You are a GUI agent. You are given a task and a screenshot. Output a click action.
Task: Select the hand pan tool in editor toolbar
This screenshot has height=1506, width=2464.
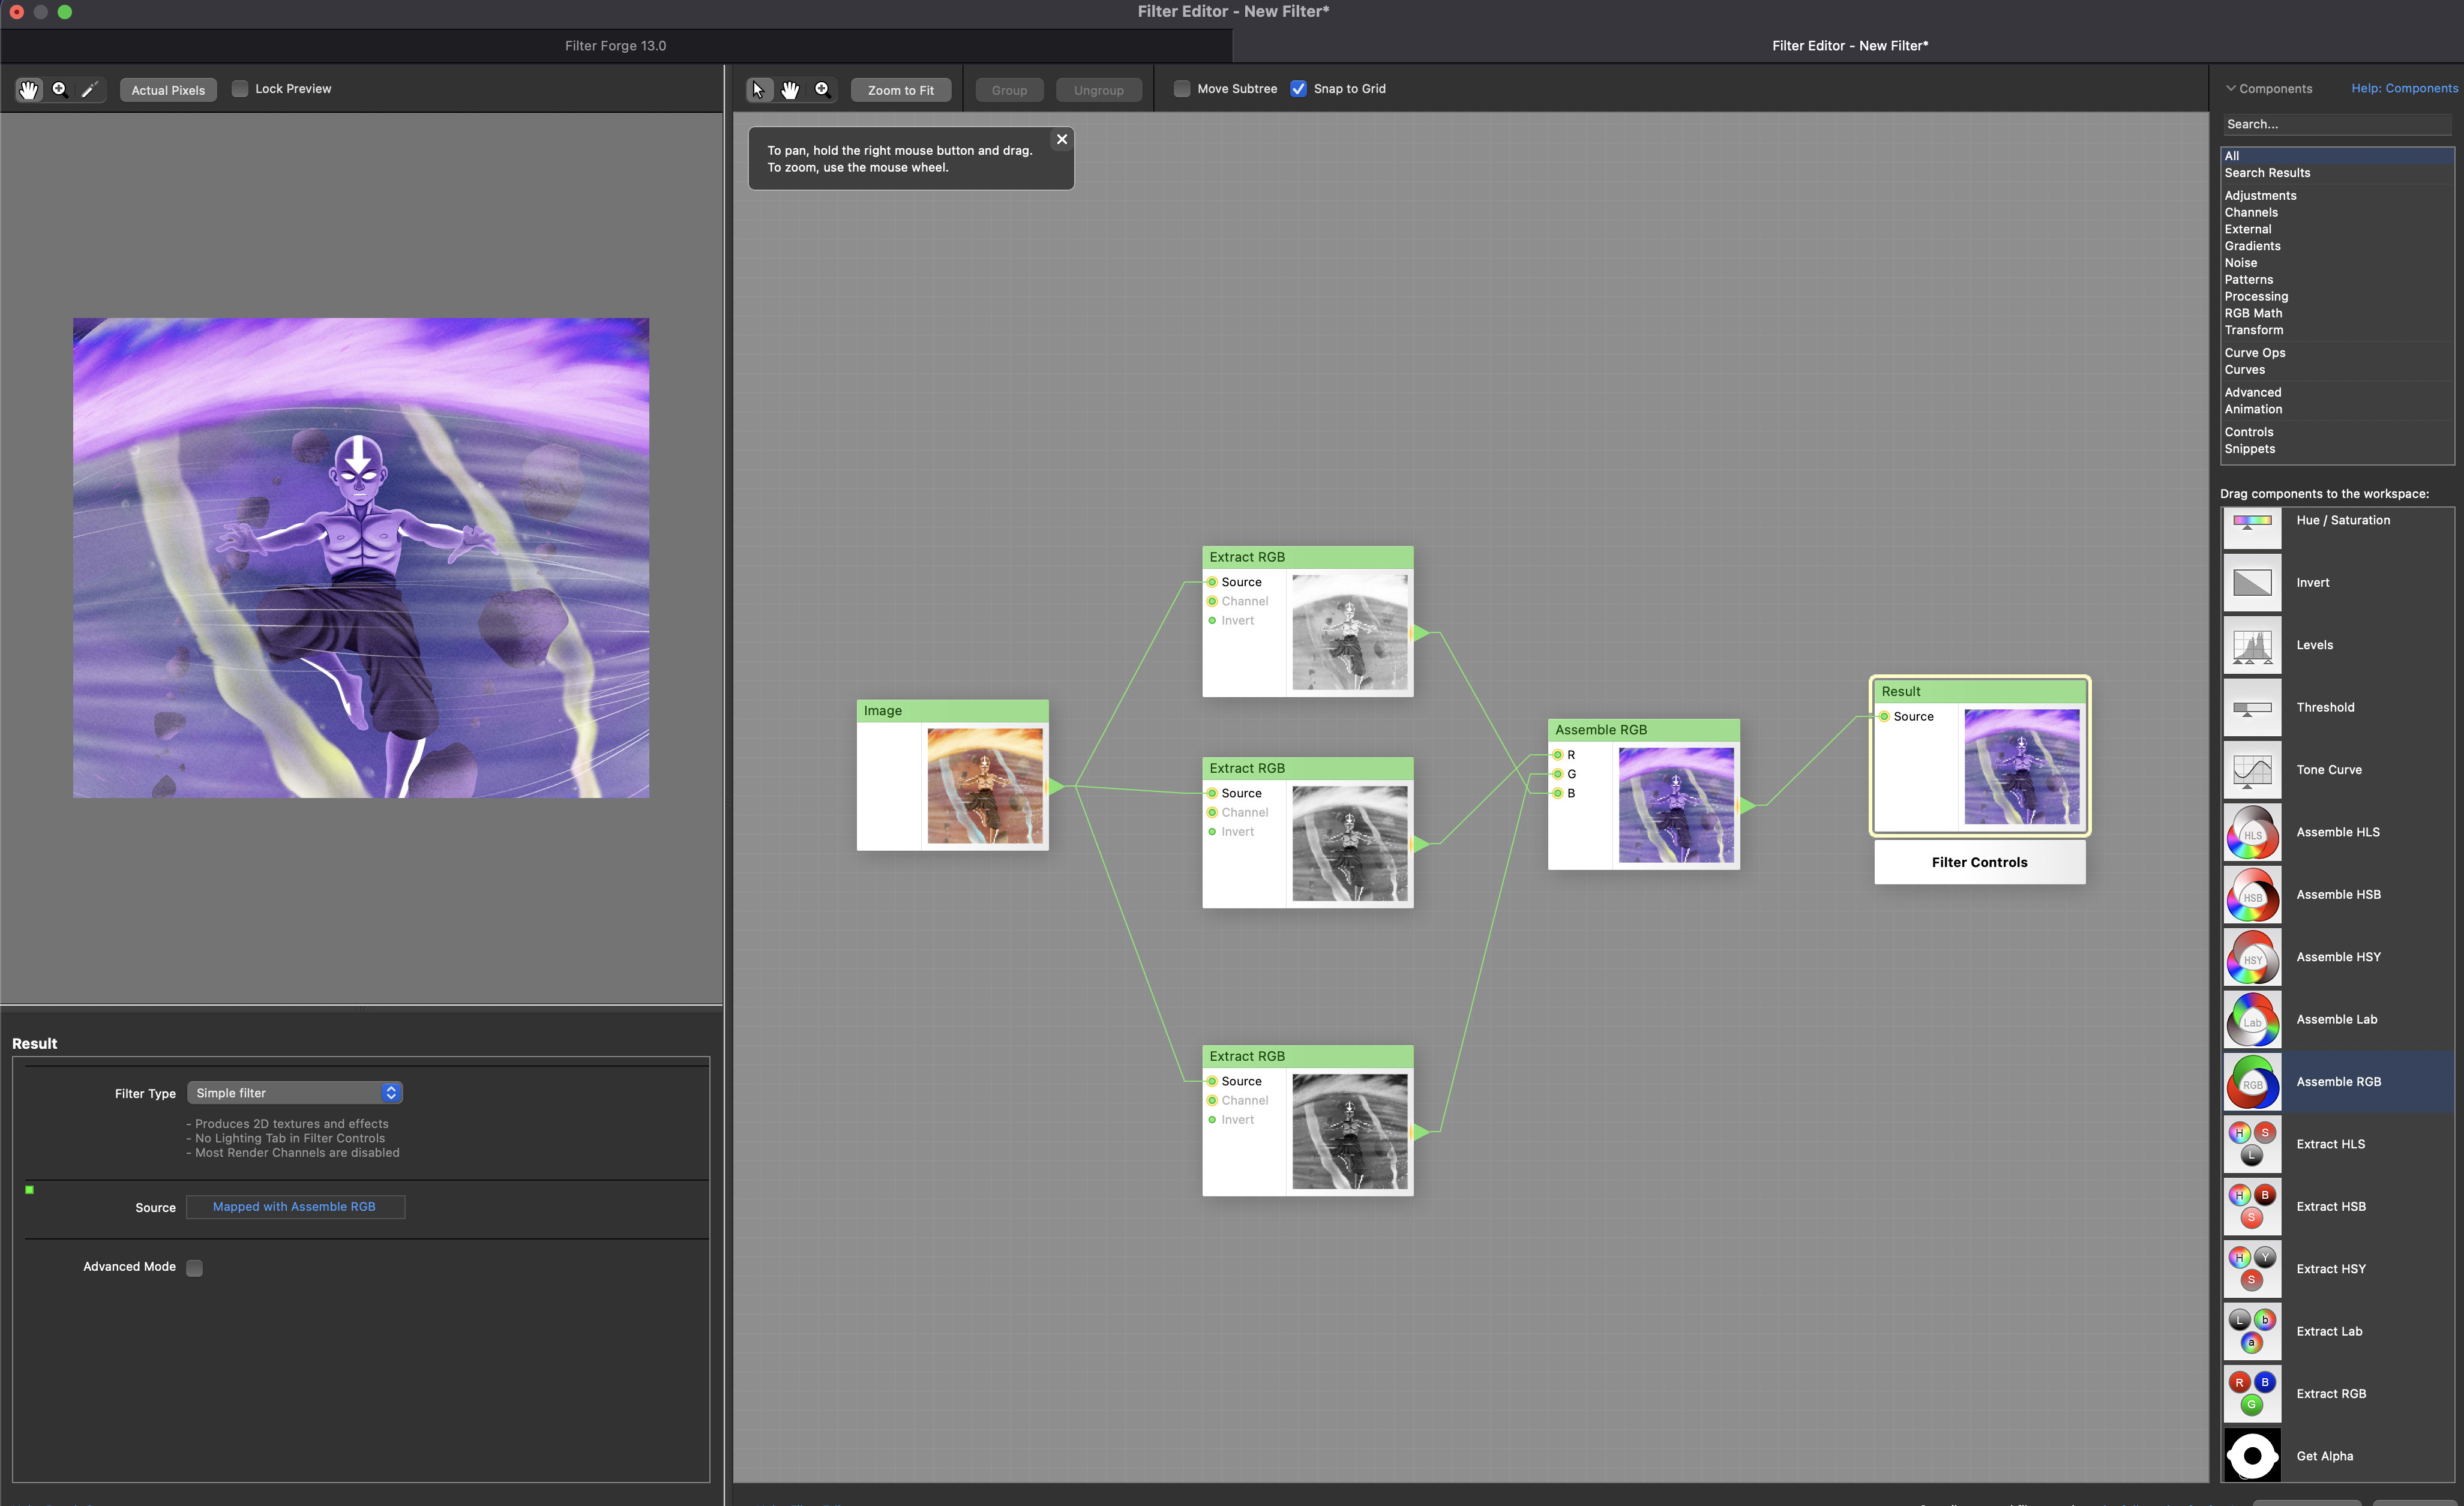pyautogui.click(x=790, y=90)
